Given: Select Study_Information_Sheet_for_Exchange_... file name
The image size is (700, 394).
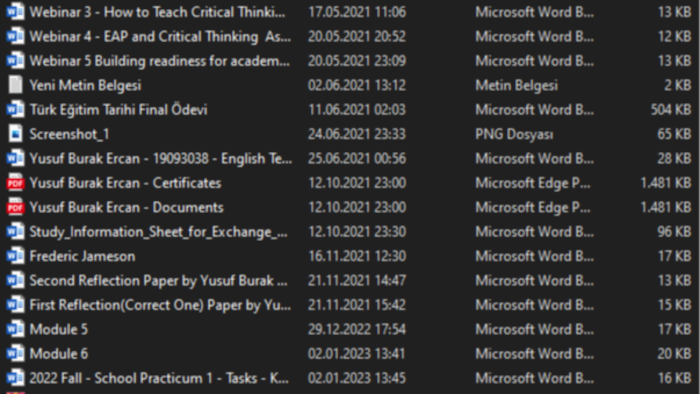Looking at the screenshot, I should point(158,232).
